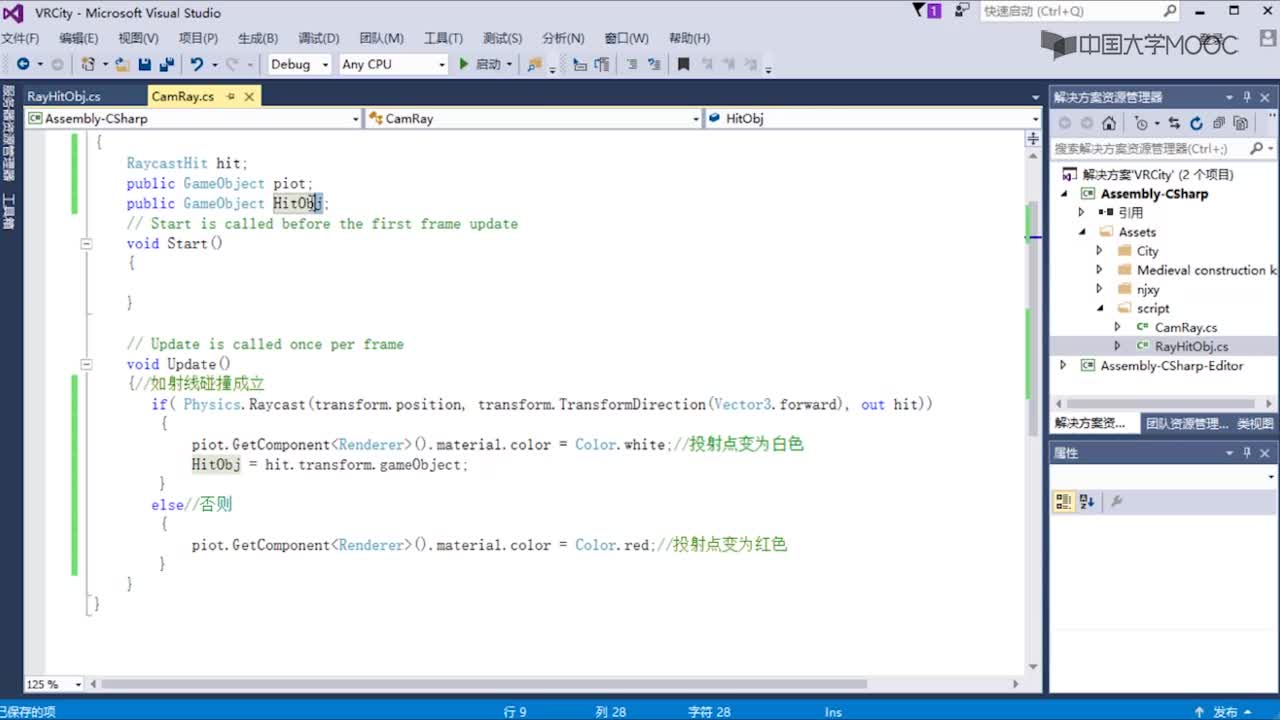Image resolution: width=1280 pixels, height=720 pixels.
Task: Expand the Assembly-CSharp-Editor project node
Action: click(x=1063, y=365)
